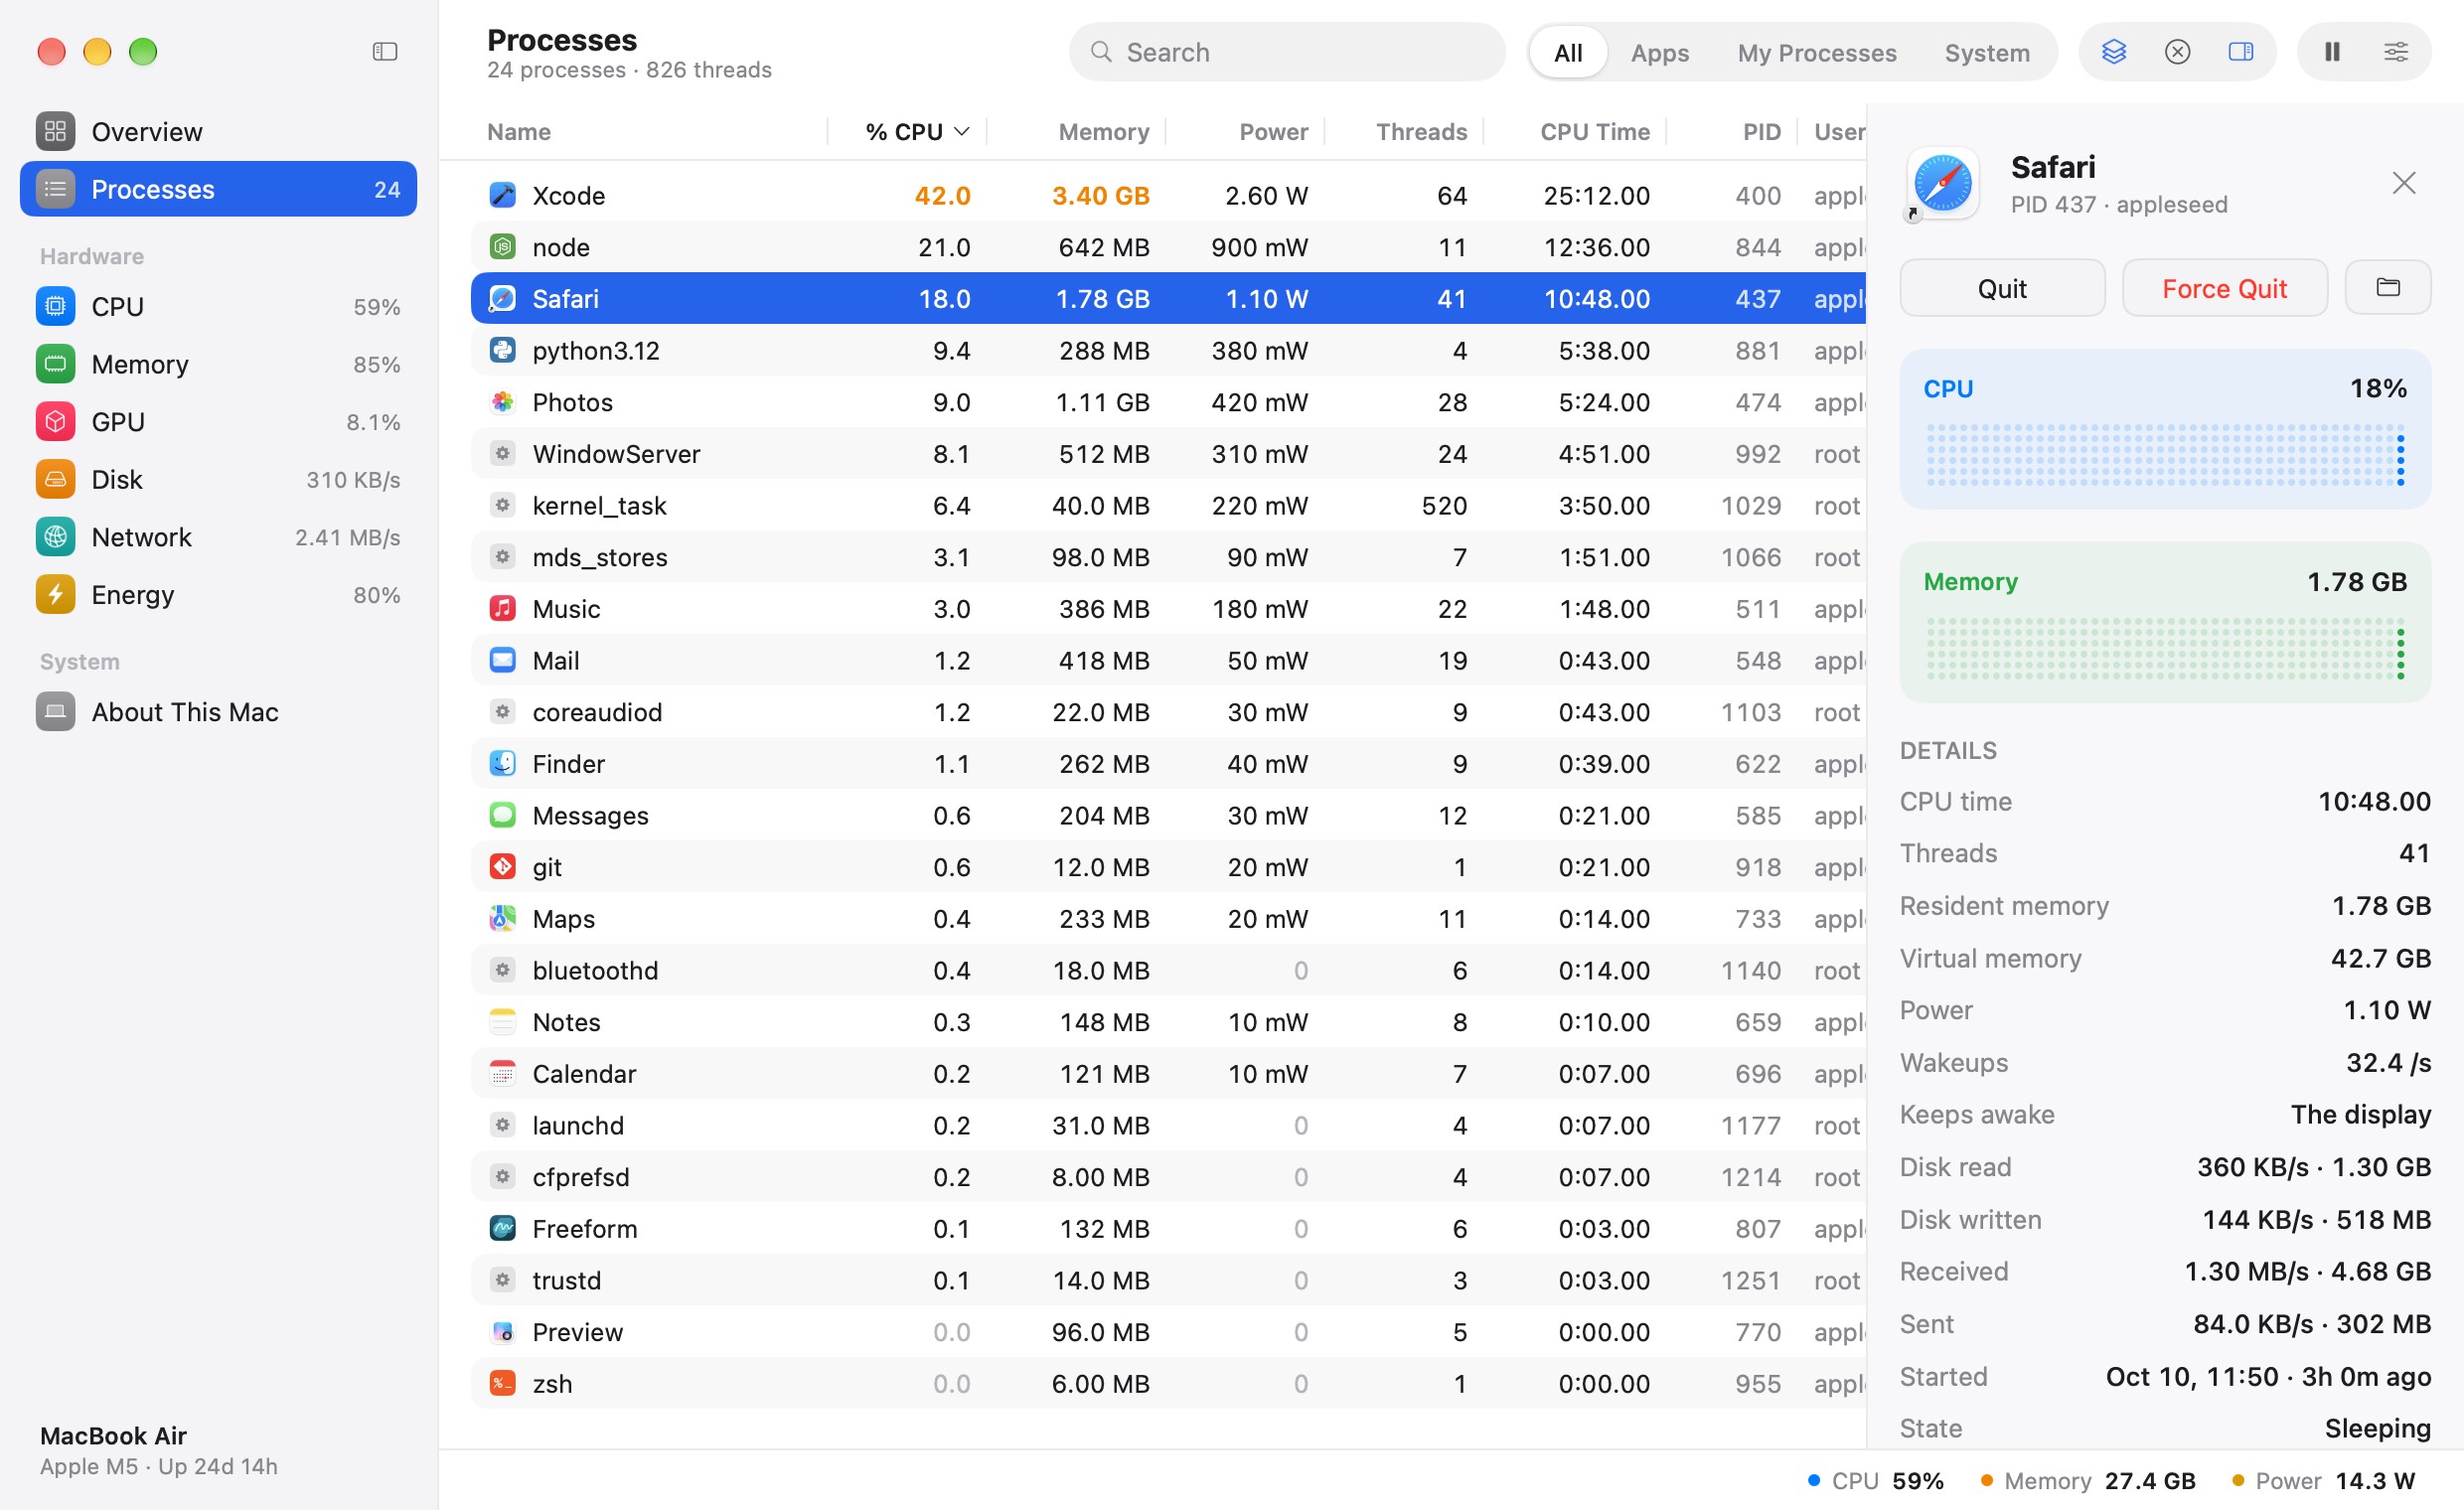The image size is (2464, 1510).
Task: Click the Quit button for Safari
Action: click(x=2002, y=288)
